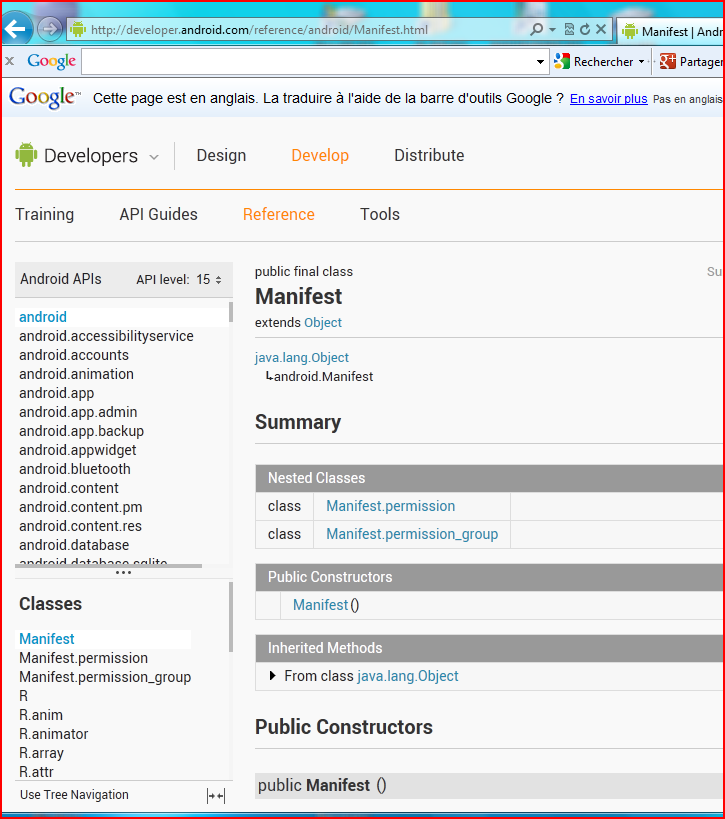725x819 pixels.
Task: Click the Android robot Developers logo
Action: point(26,155)
